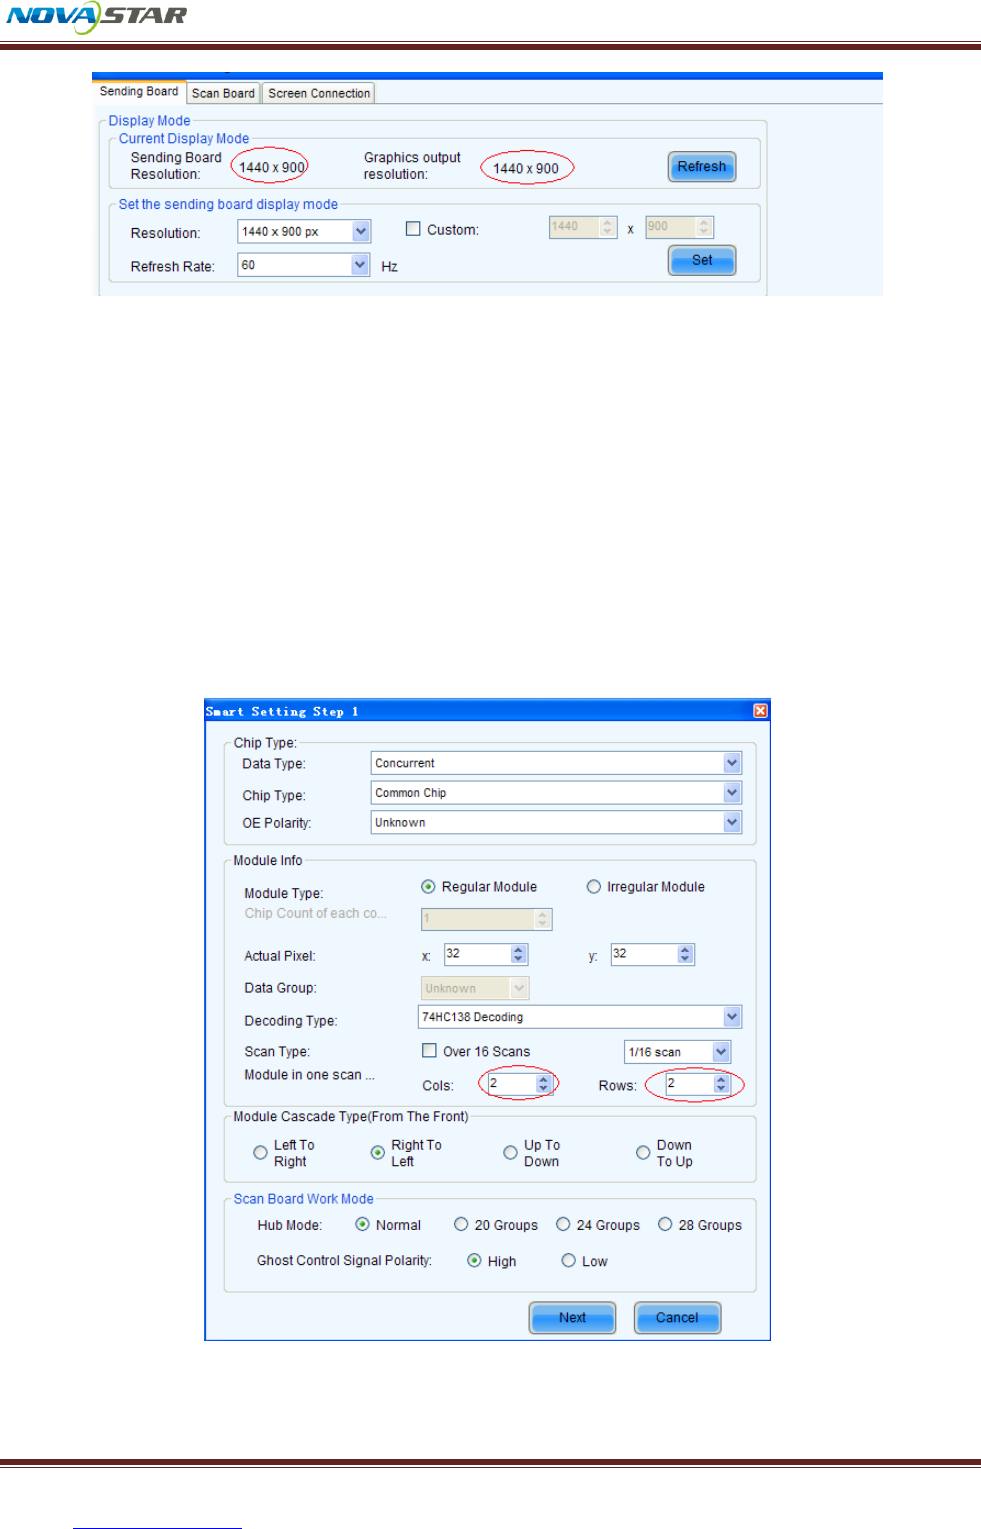Check the Over 16 Scans checkbox
The height and width of the screenshot is (1529, 981).
coord(429,1051)
